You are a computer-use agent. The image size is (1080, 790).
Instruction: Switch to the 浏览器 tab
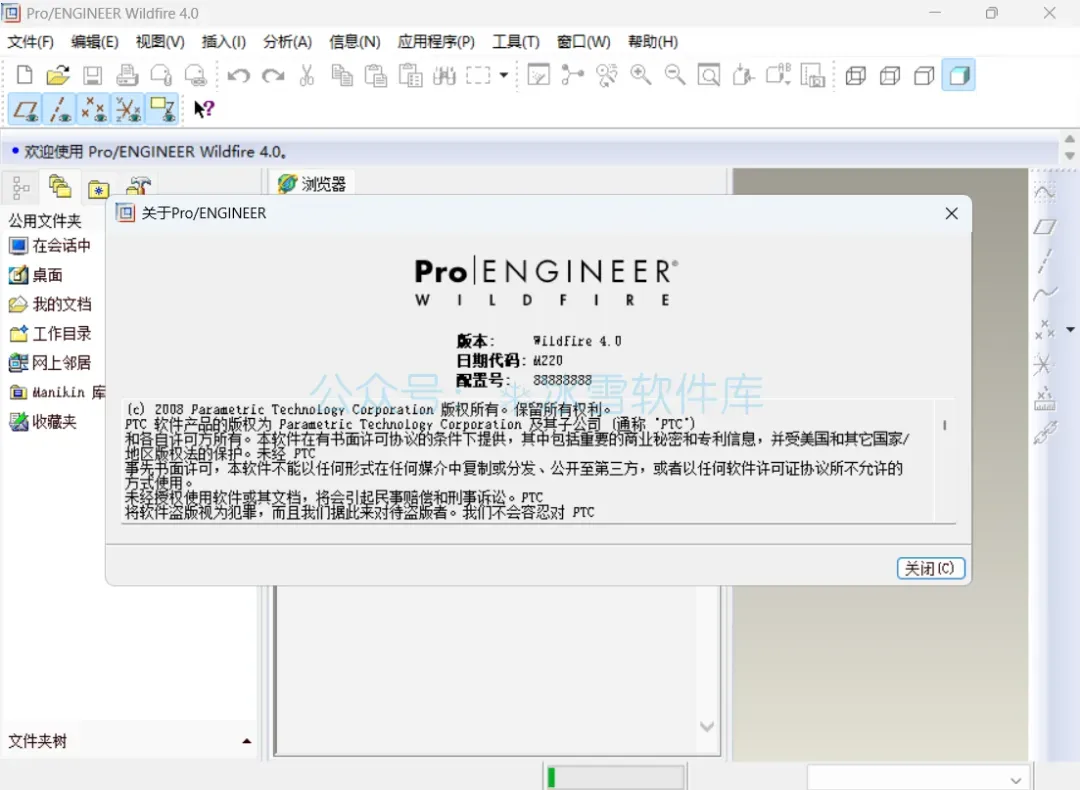tap(312, 184)
